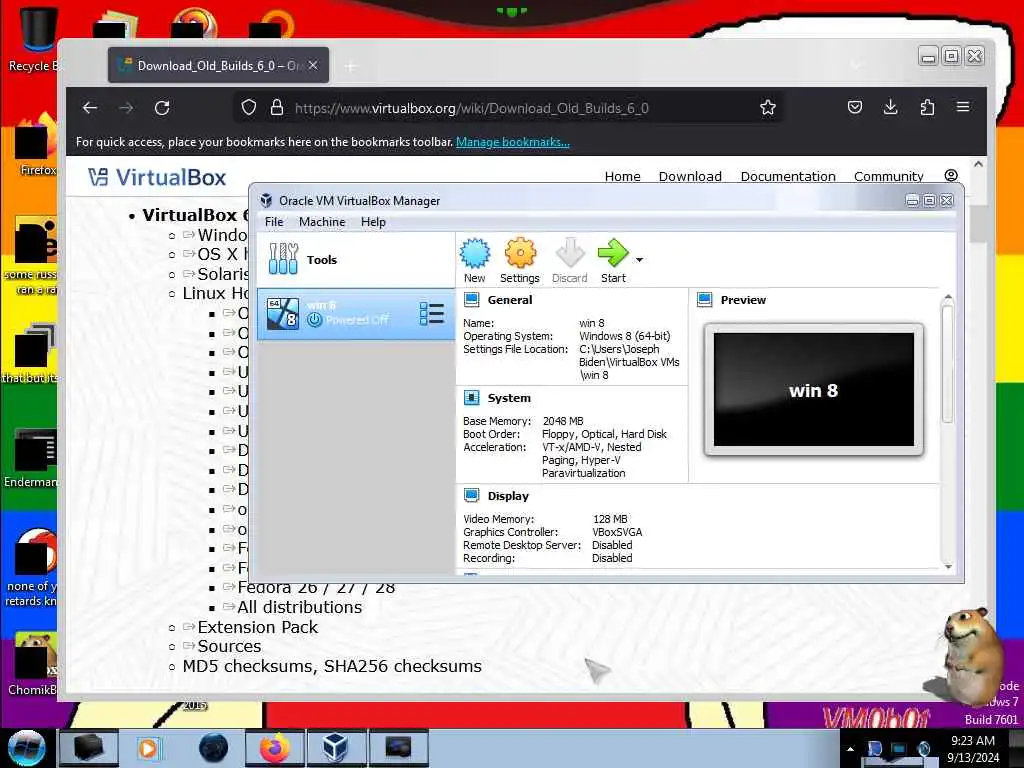Open the All distributions link
Viewport: 1024px width, 768px height.
[x=300, y=607]
